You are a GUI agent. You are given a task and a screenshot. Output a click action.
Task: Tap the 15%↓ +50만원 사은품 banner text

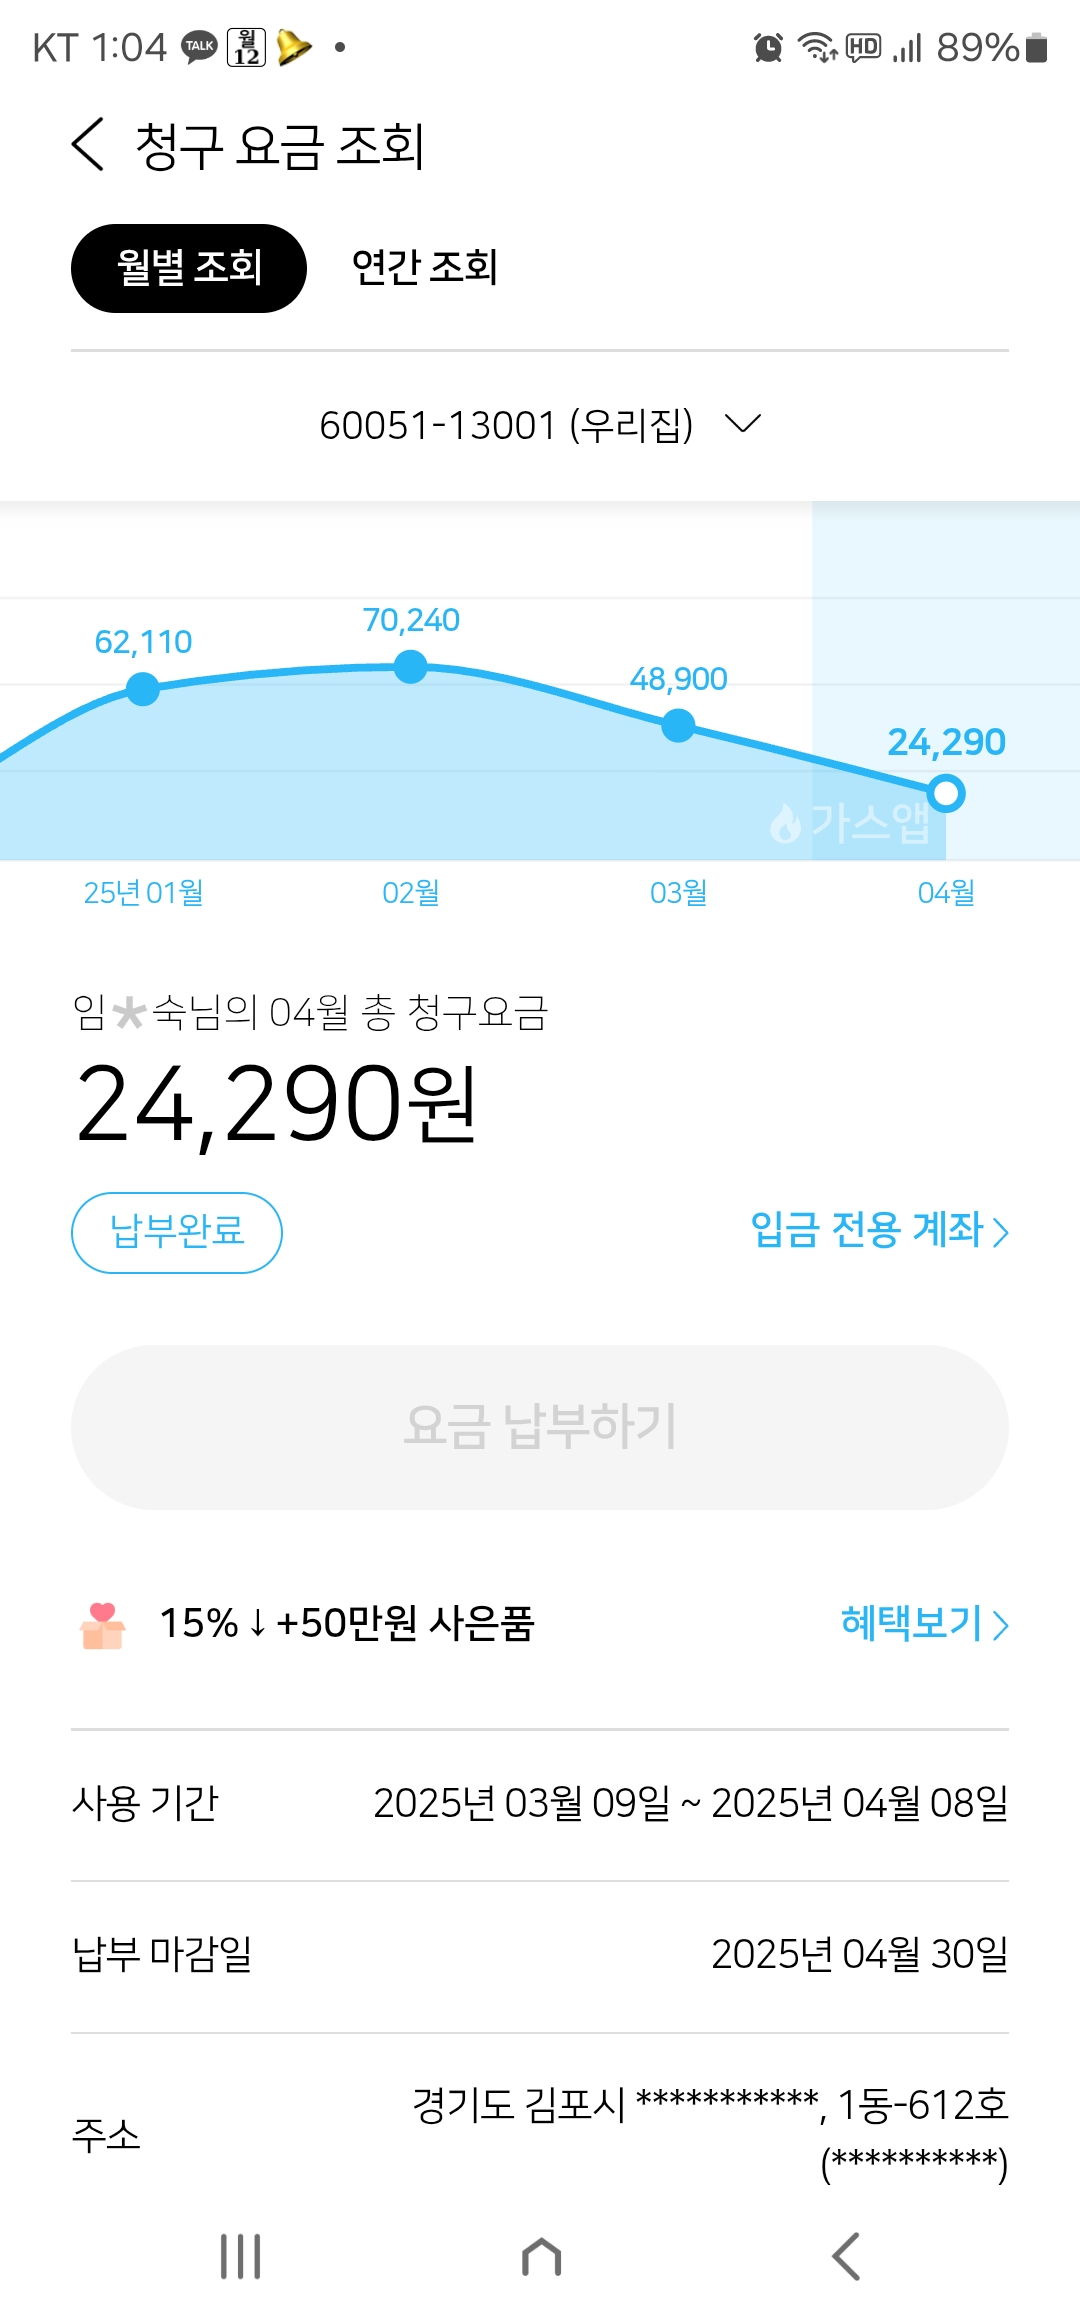[x=347, y=1623]
